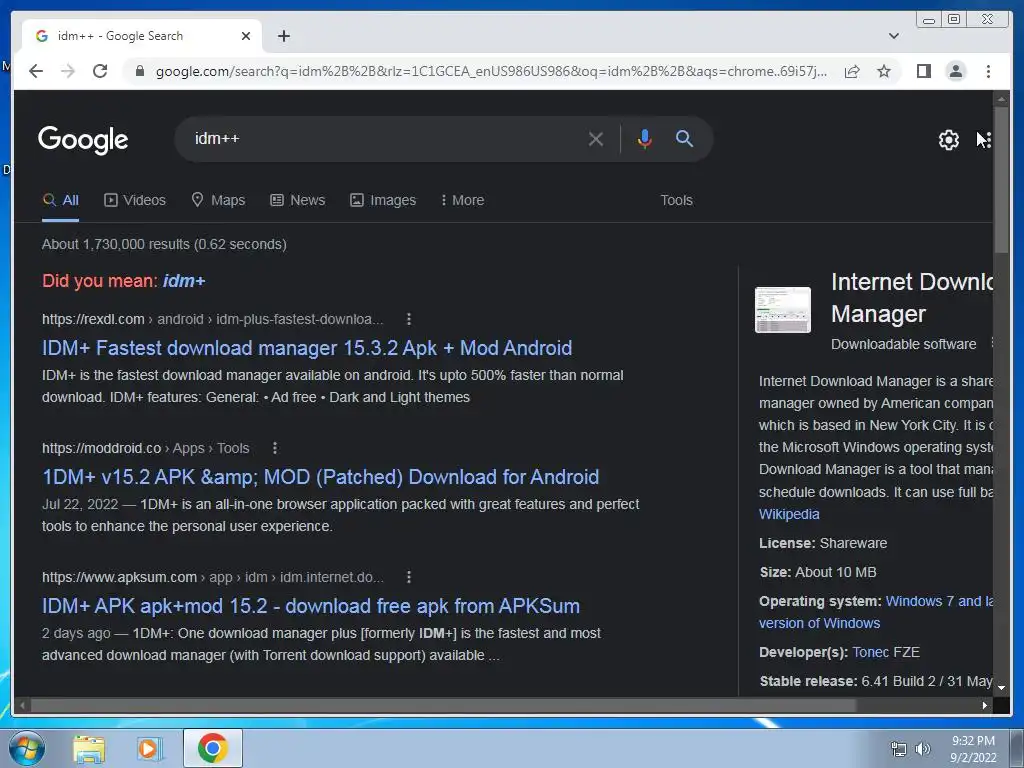This screenshot has width=1024, height=768.
Task: Click the www.apksum.com result URL
Action: pos(212,577)
